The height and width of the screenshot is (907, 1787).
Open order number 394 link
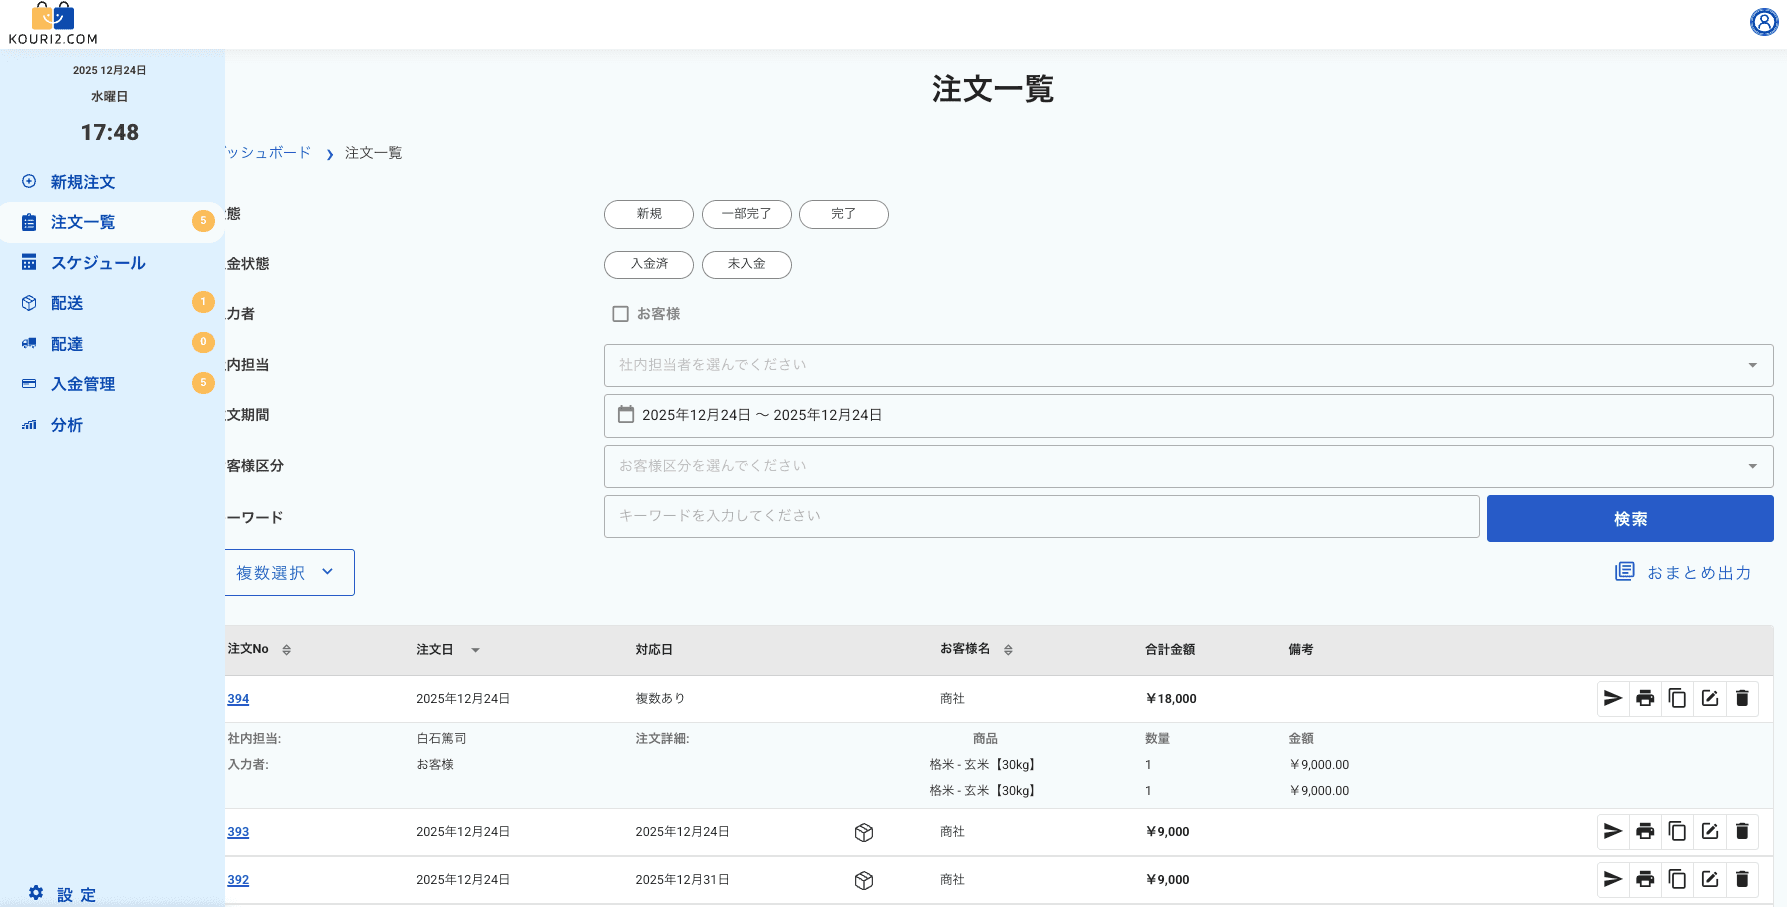[238, 699]
